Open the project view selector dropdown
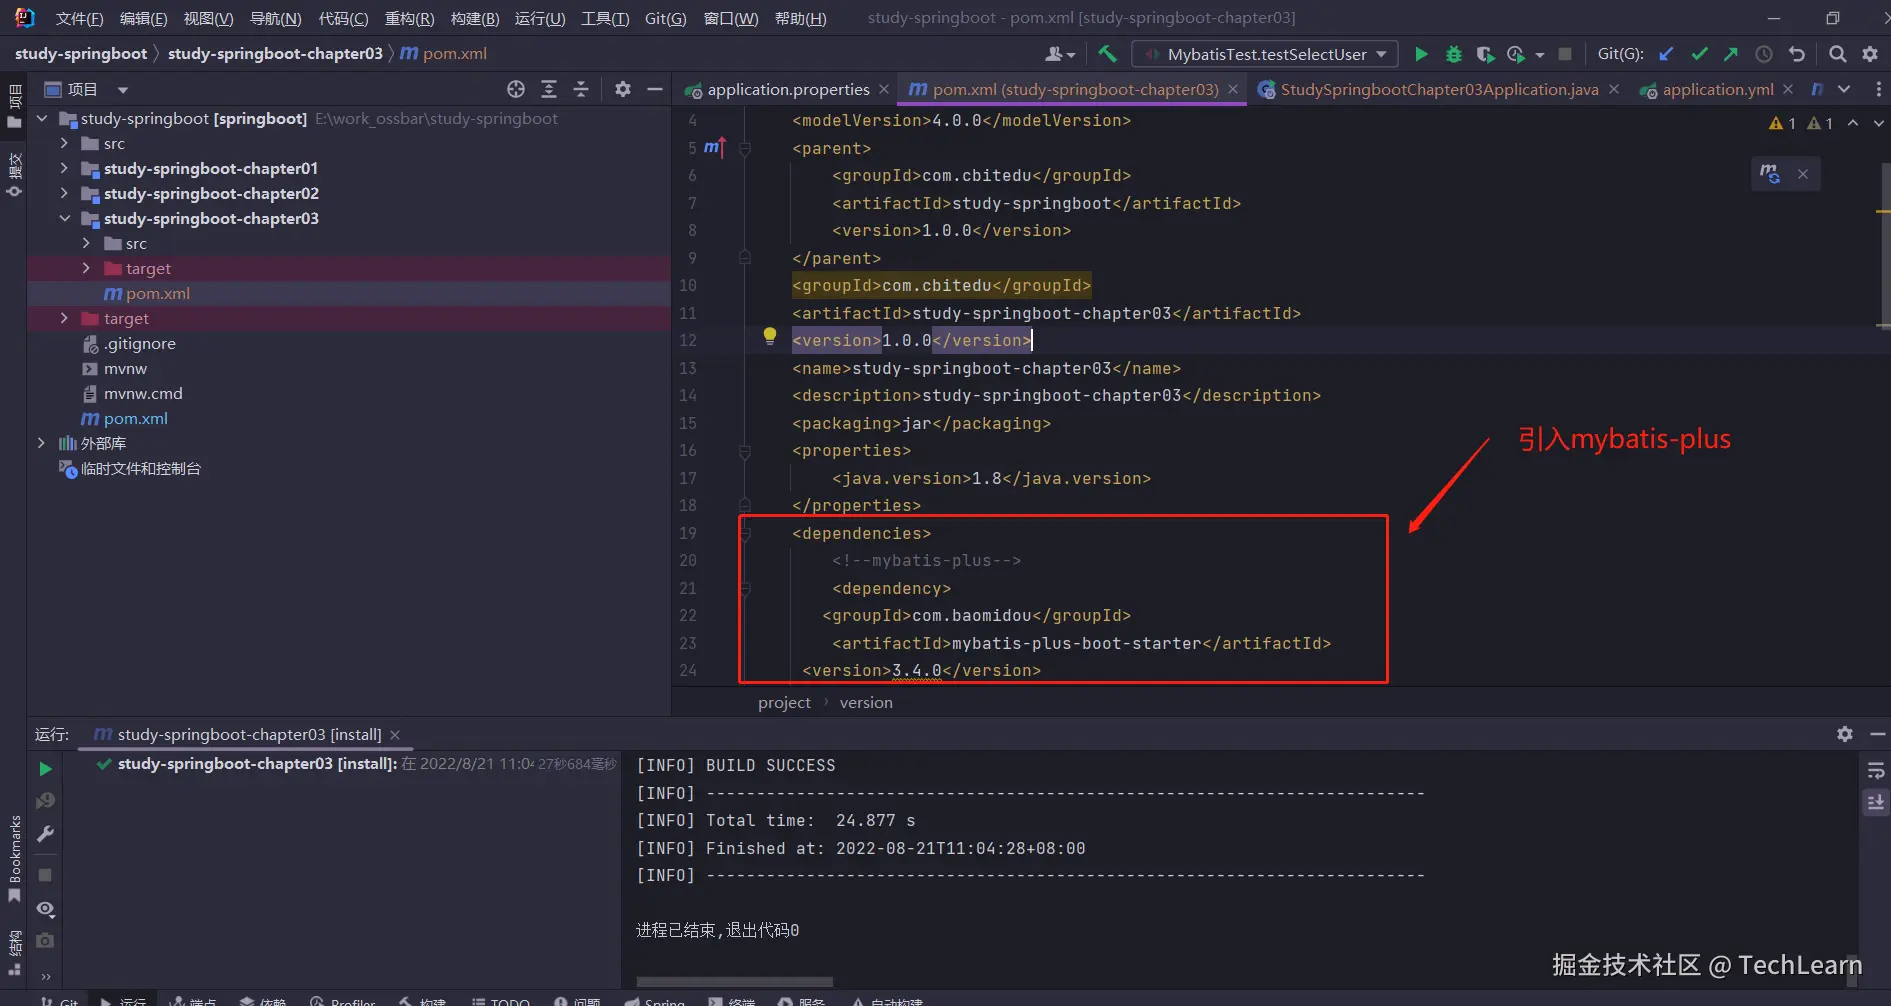 [x=123, y=90]
